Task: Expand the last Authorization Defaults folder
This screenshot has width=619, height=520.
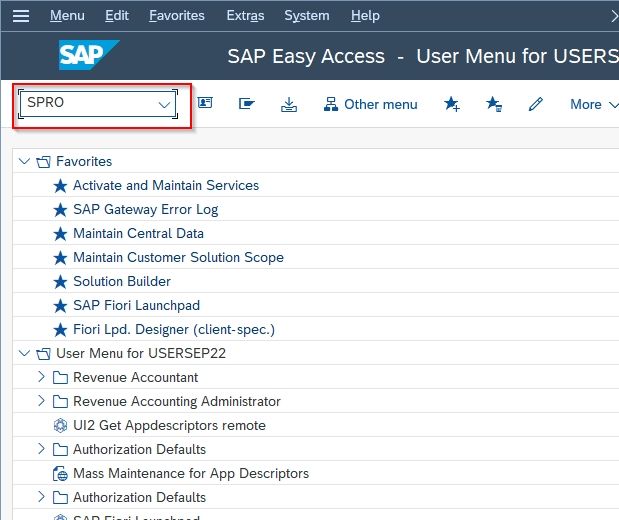Action: click(41, 497)
